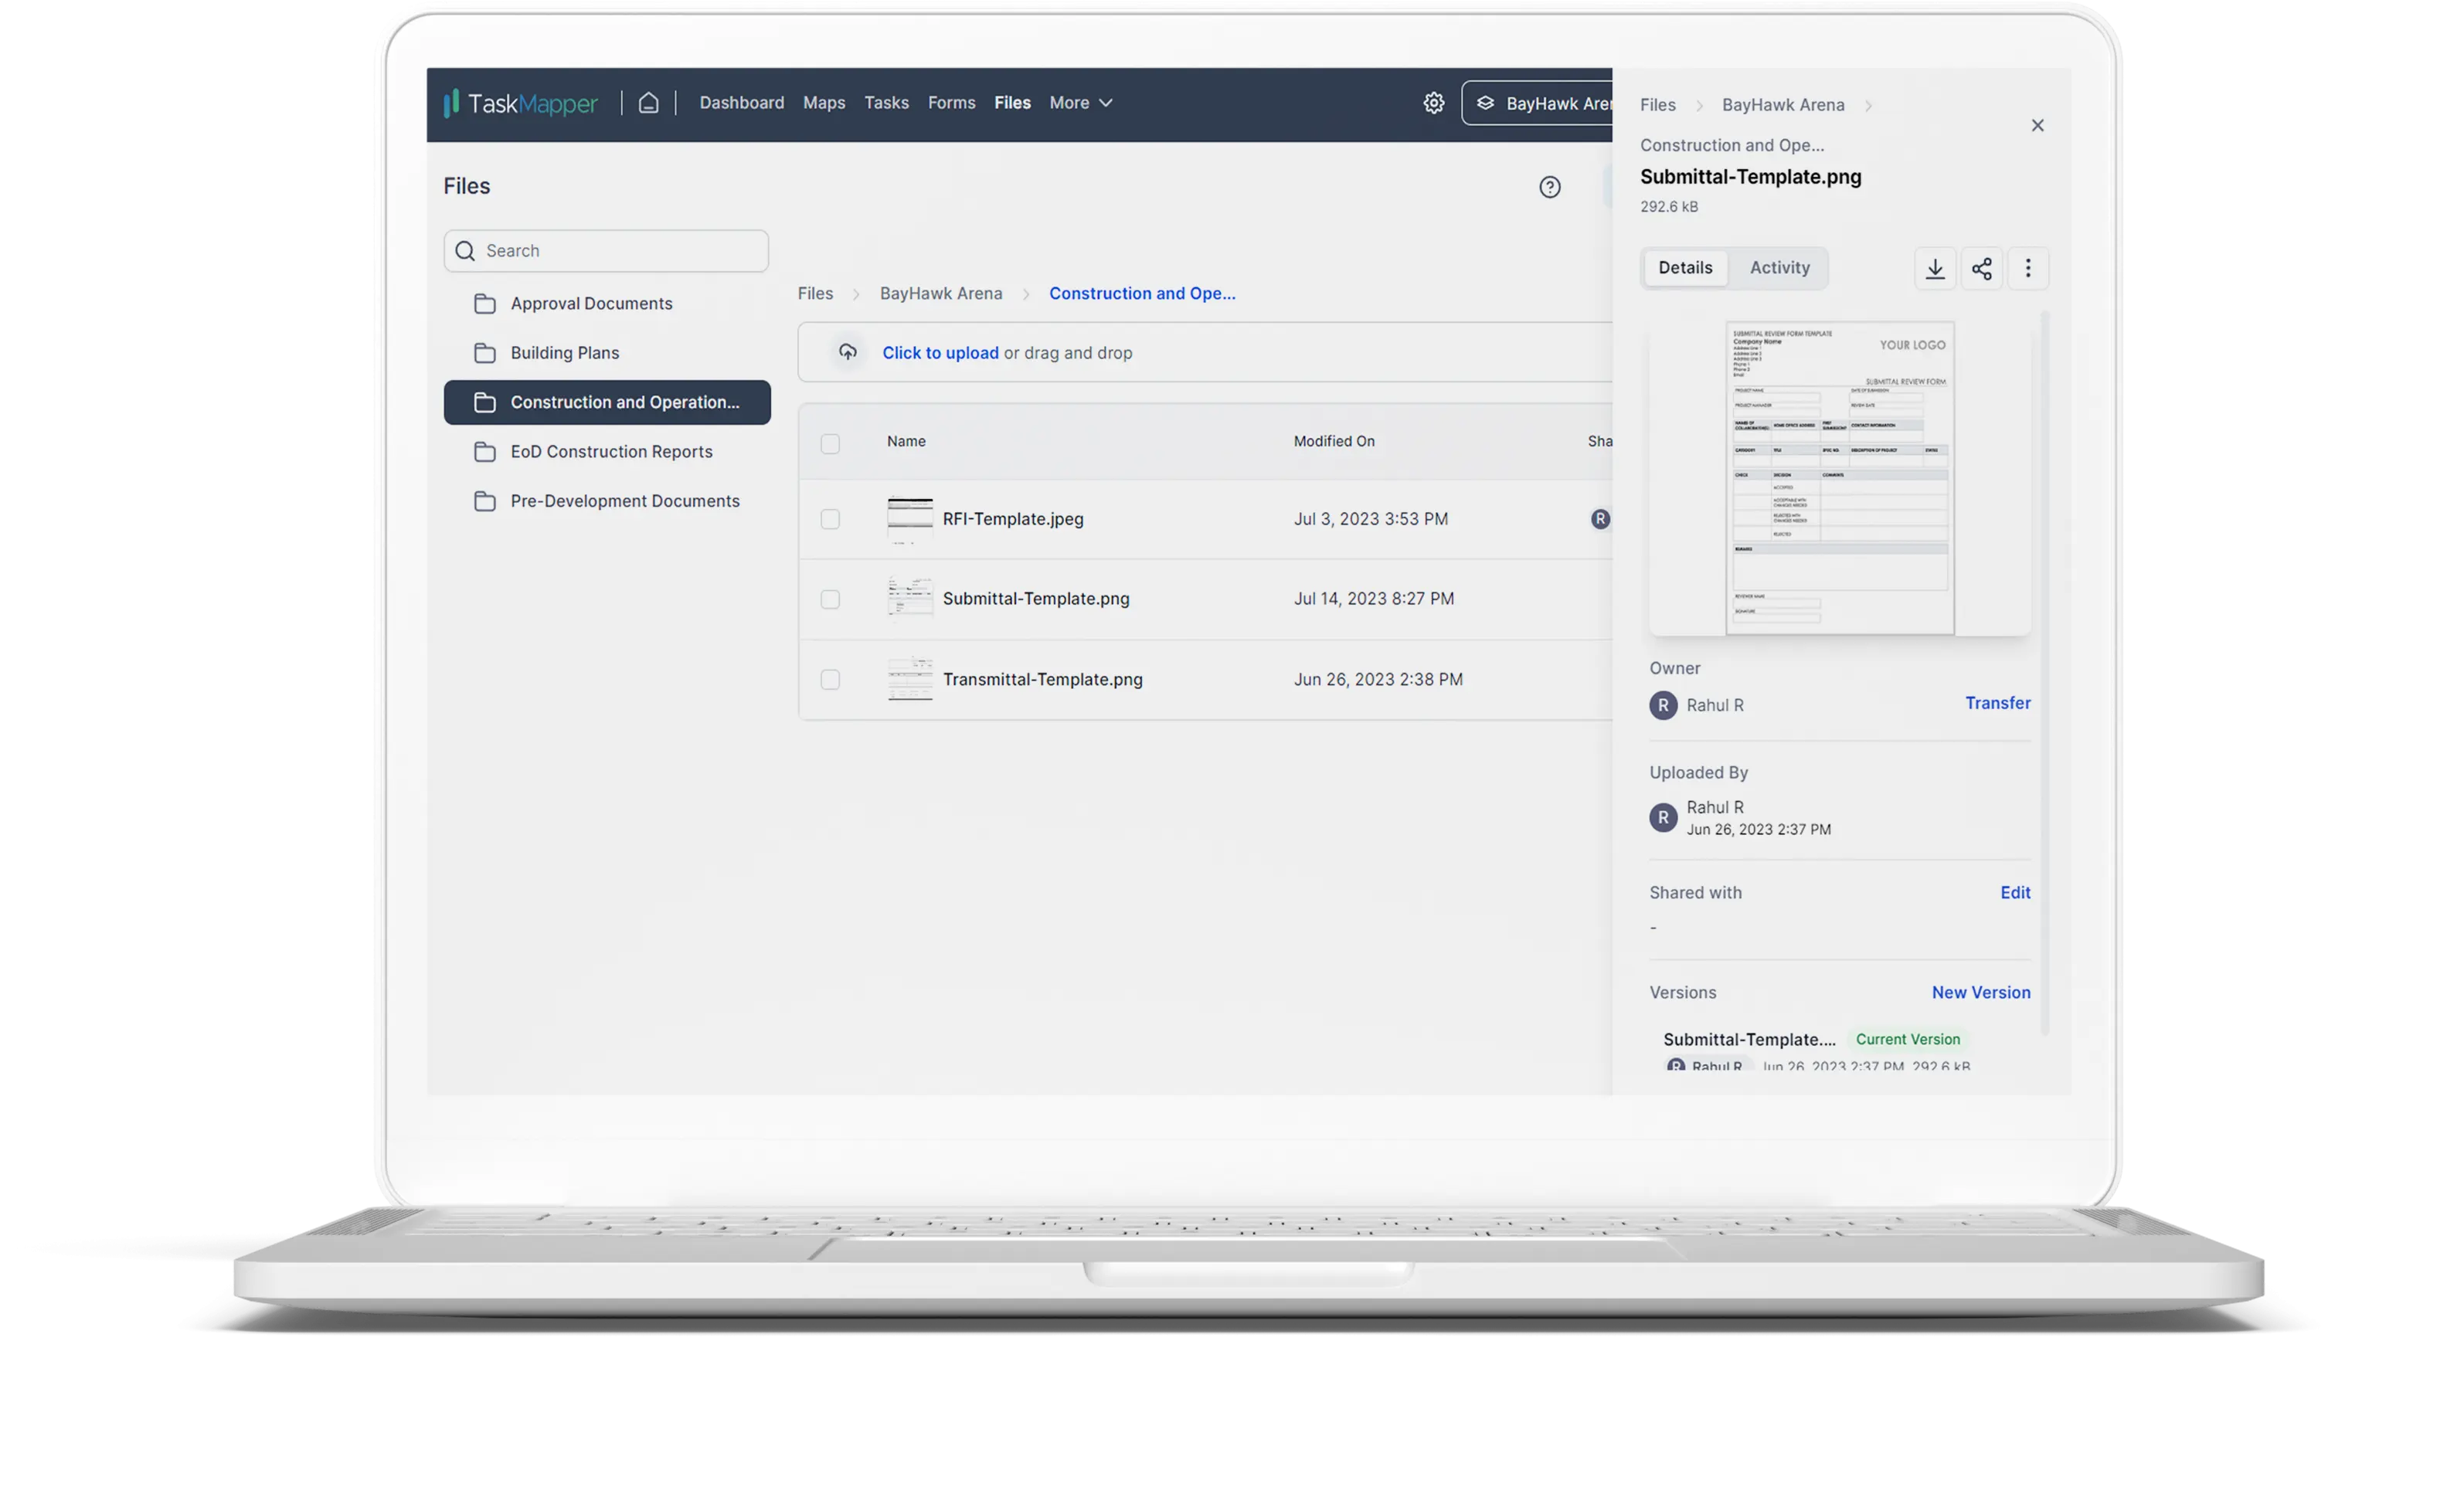Click the help question mark icon
2464x1500 pixels.
(x=1549, y=187)
